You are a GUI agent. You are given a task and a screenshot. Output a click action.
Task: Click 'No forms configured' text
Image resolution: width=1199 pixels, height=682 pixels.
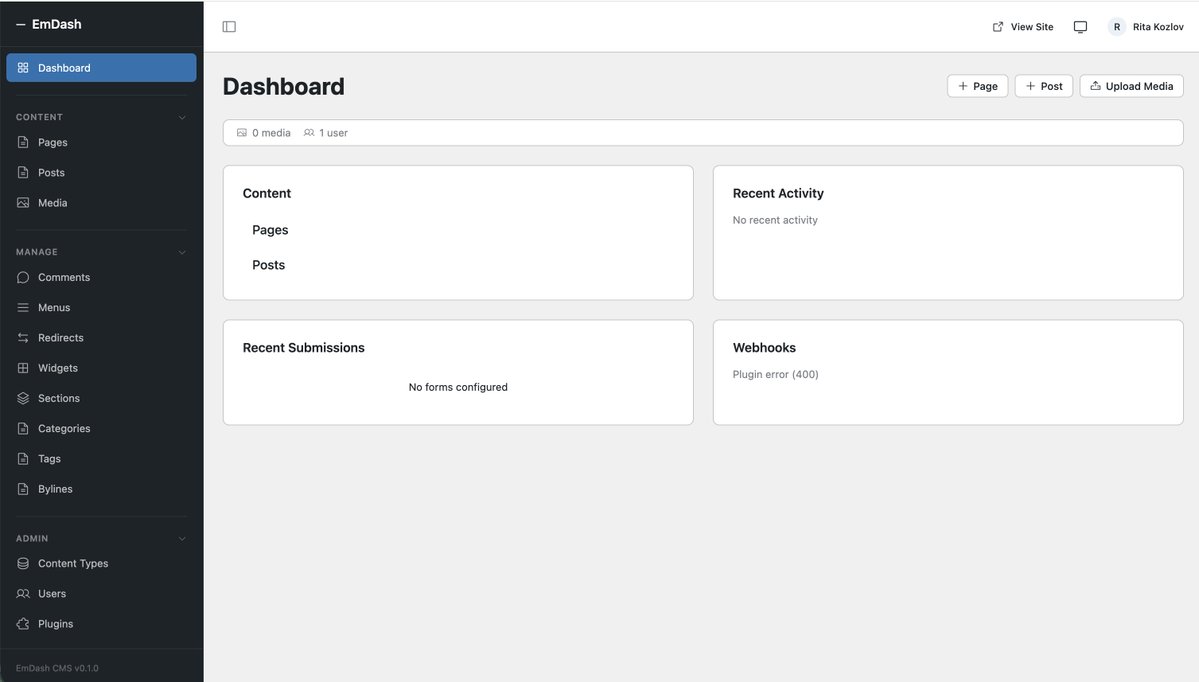pyautogui.click(x=458, y=388)
